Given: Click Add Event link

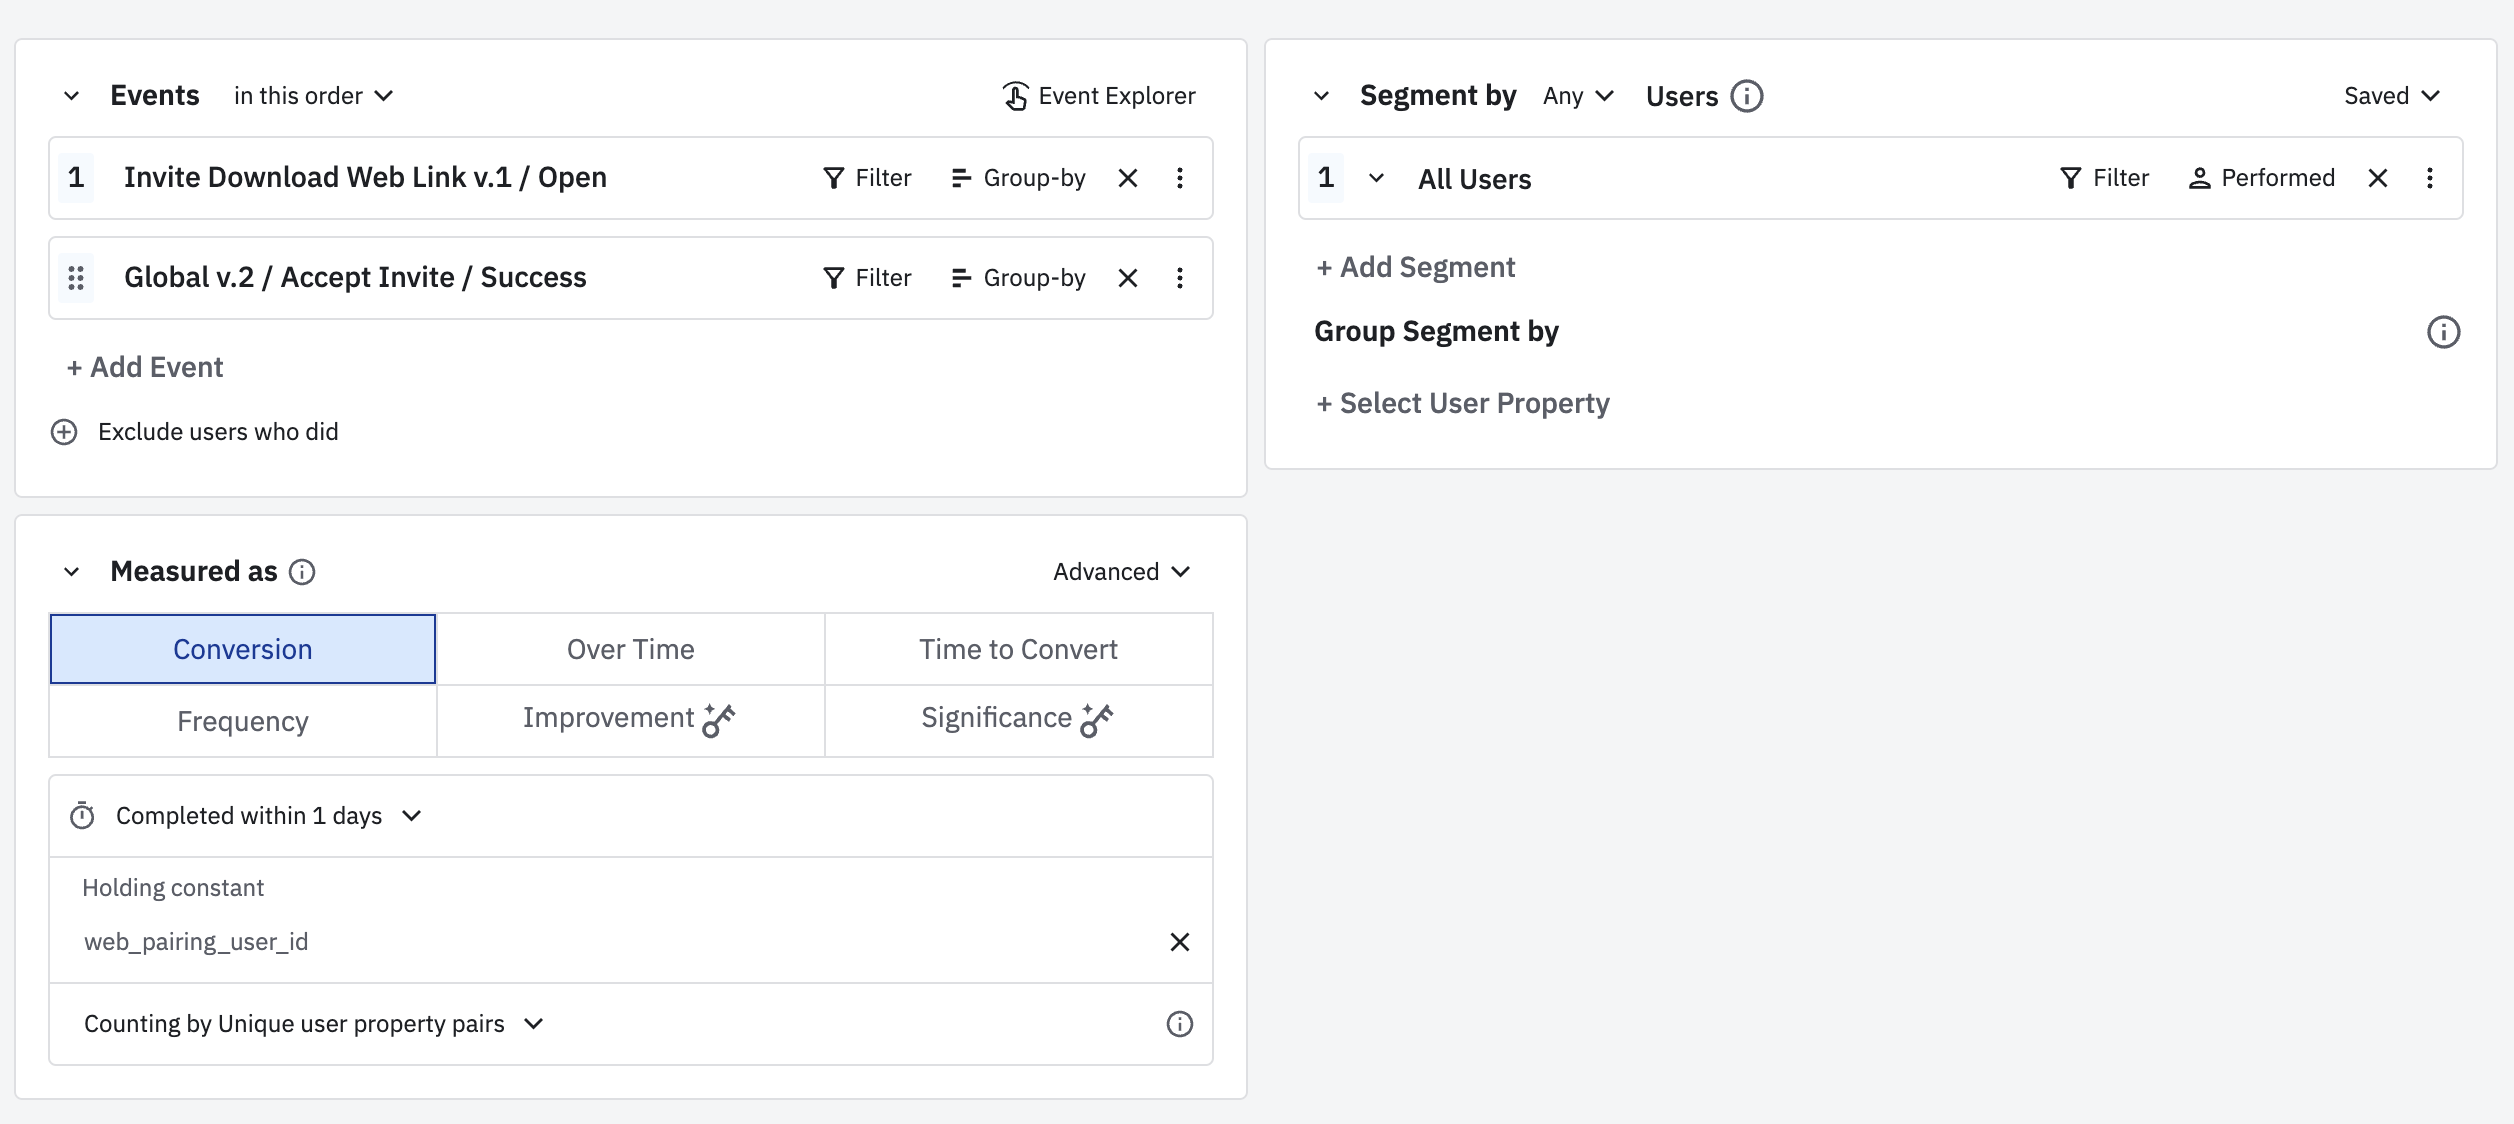Looking at the screenshot, I should [x=146, y=368].
